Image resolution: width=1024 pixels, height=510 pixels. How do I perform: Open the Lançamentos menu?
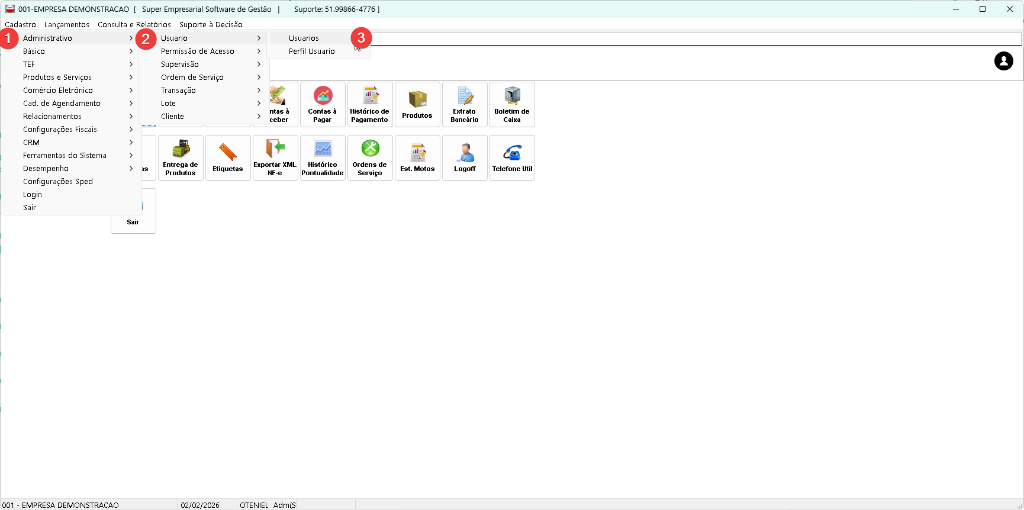pyautogui.click(x=67, y=24)
